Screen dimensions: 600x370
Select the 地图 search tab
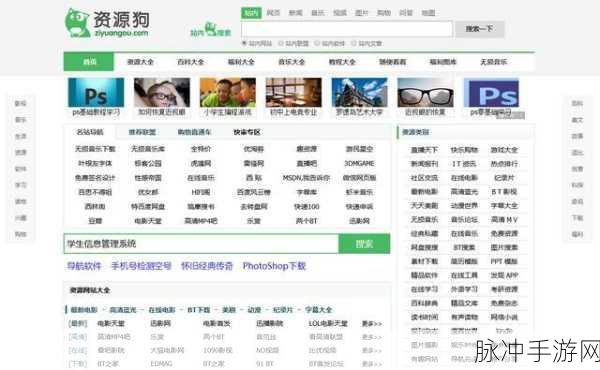point(428,13)
